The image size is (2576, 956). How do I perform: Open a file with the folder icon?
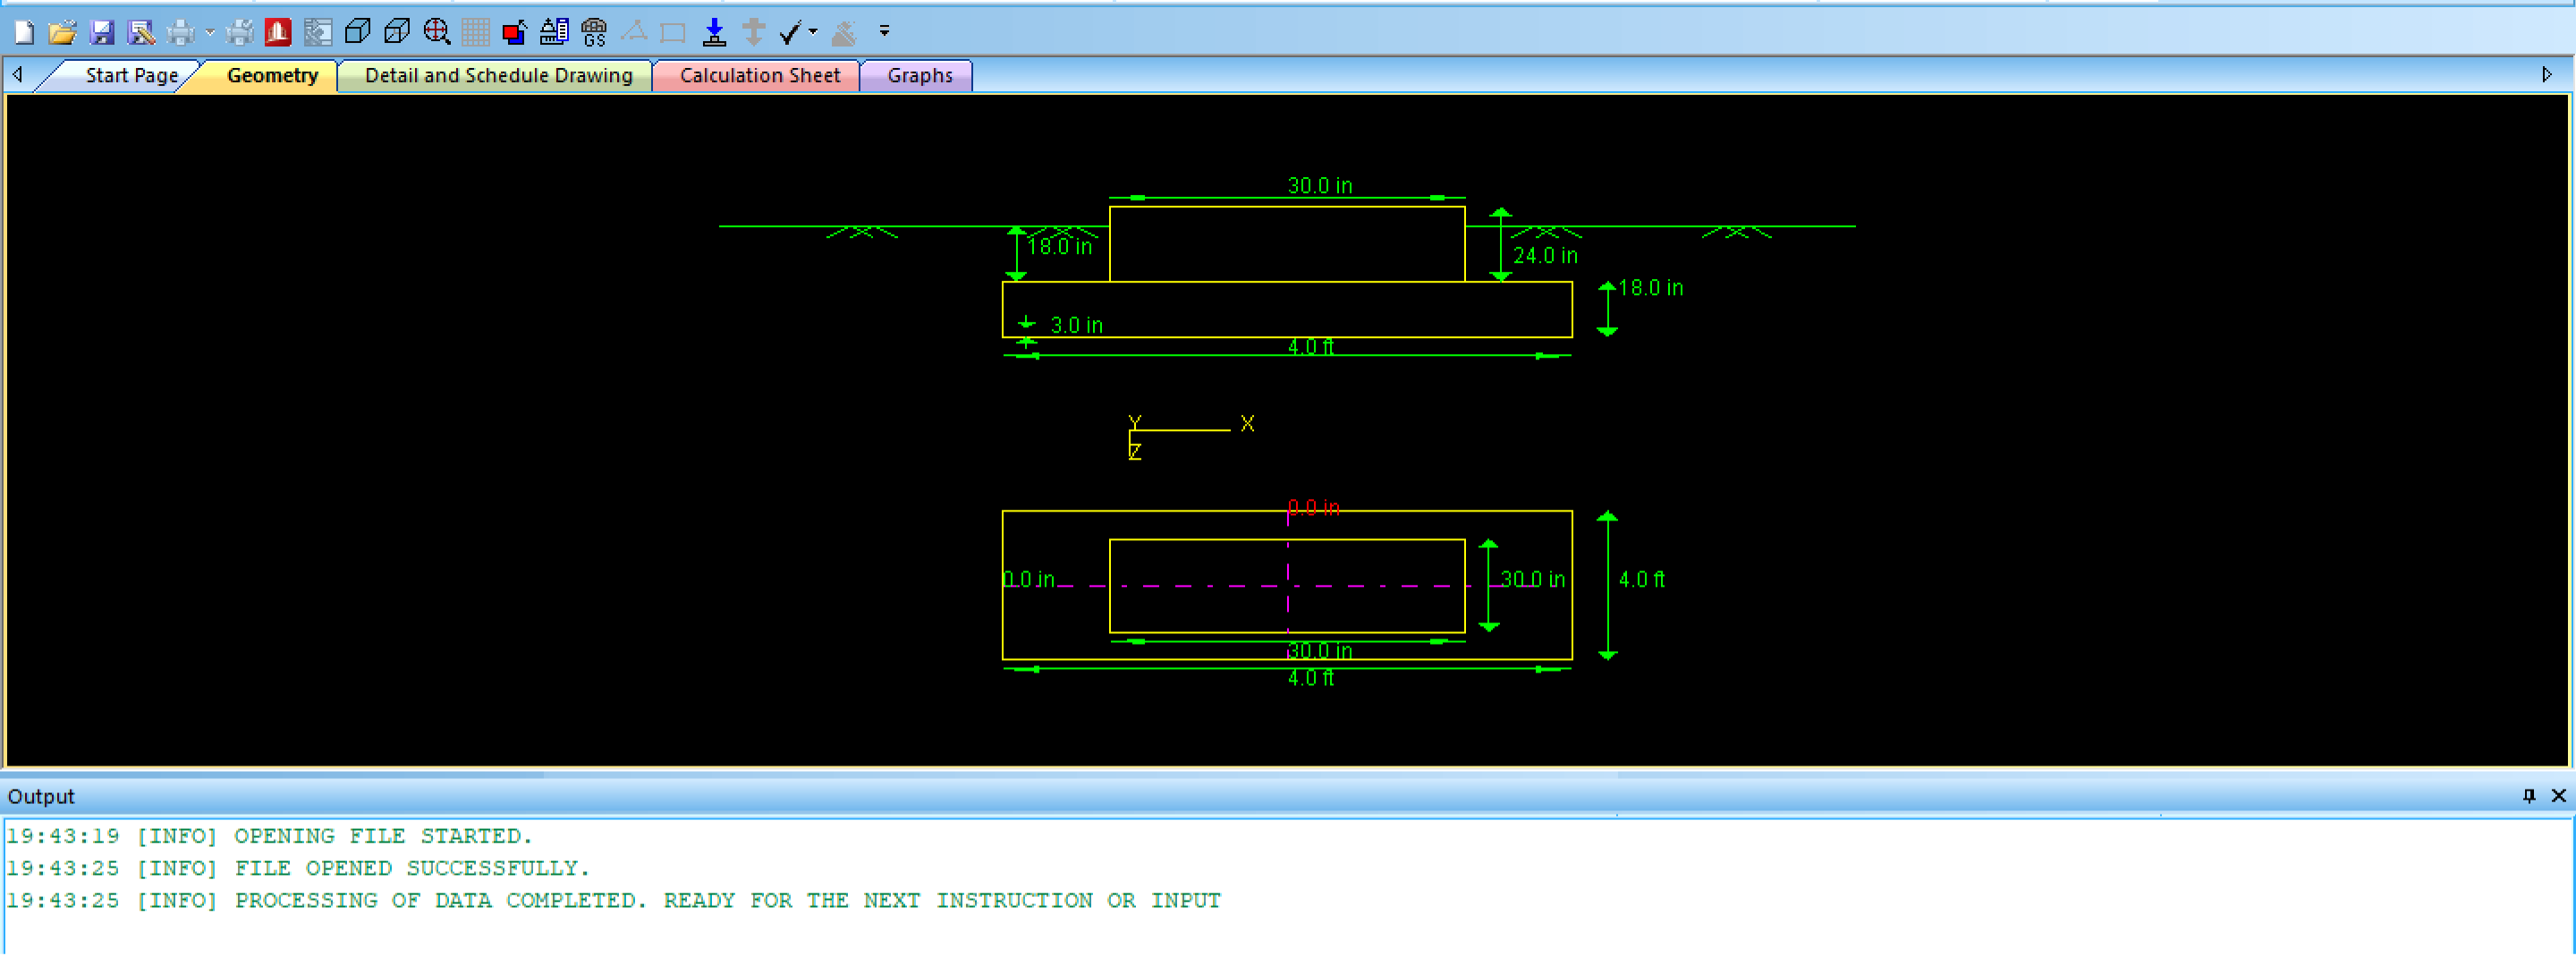pyautogui.click(x=62, y=33)
